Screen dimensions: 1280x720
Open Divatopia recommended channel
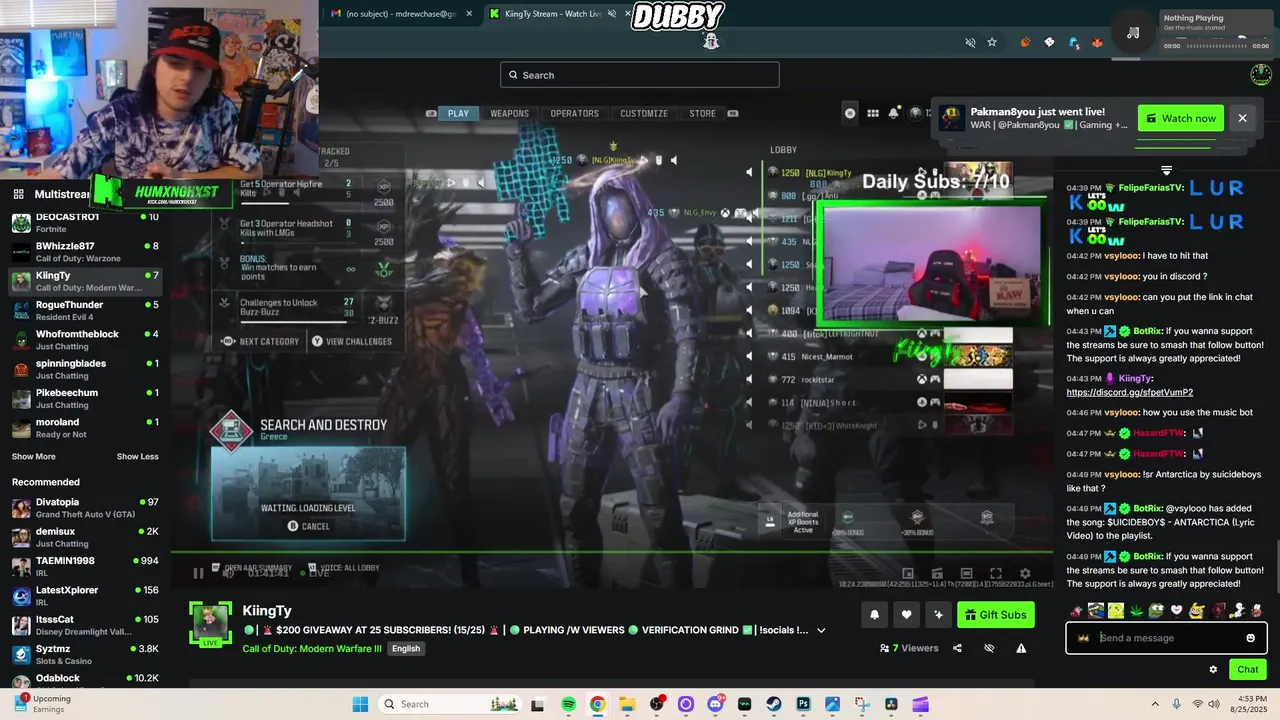pos(84,508)
